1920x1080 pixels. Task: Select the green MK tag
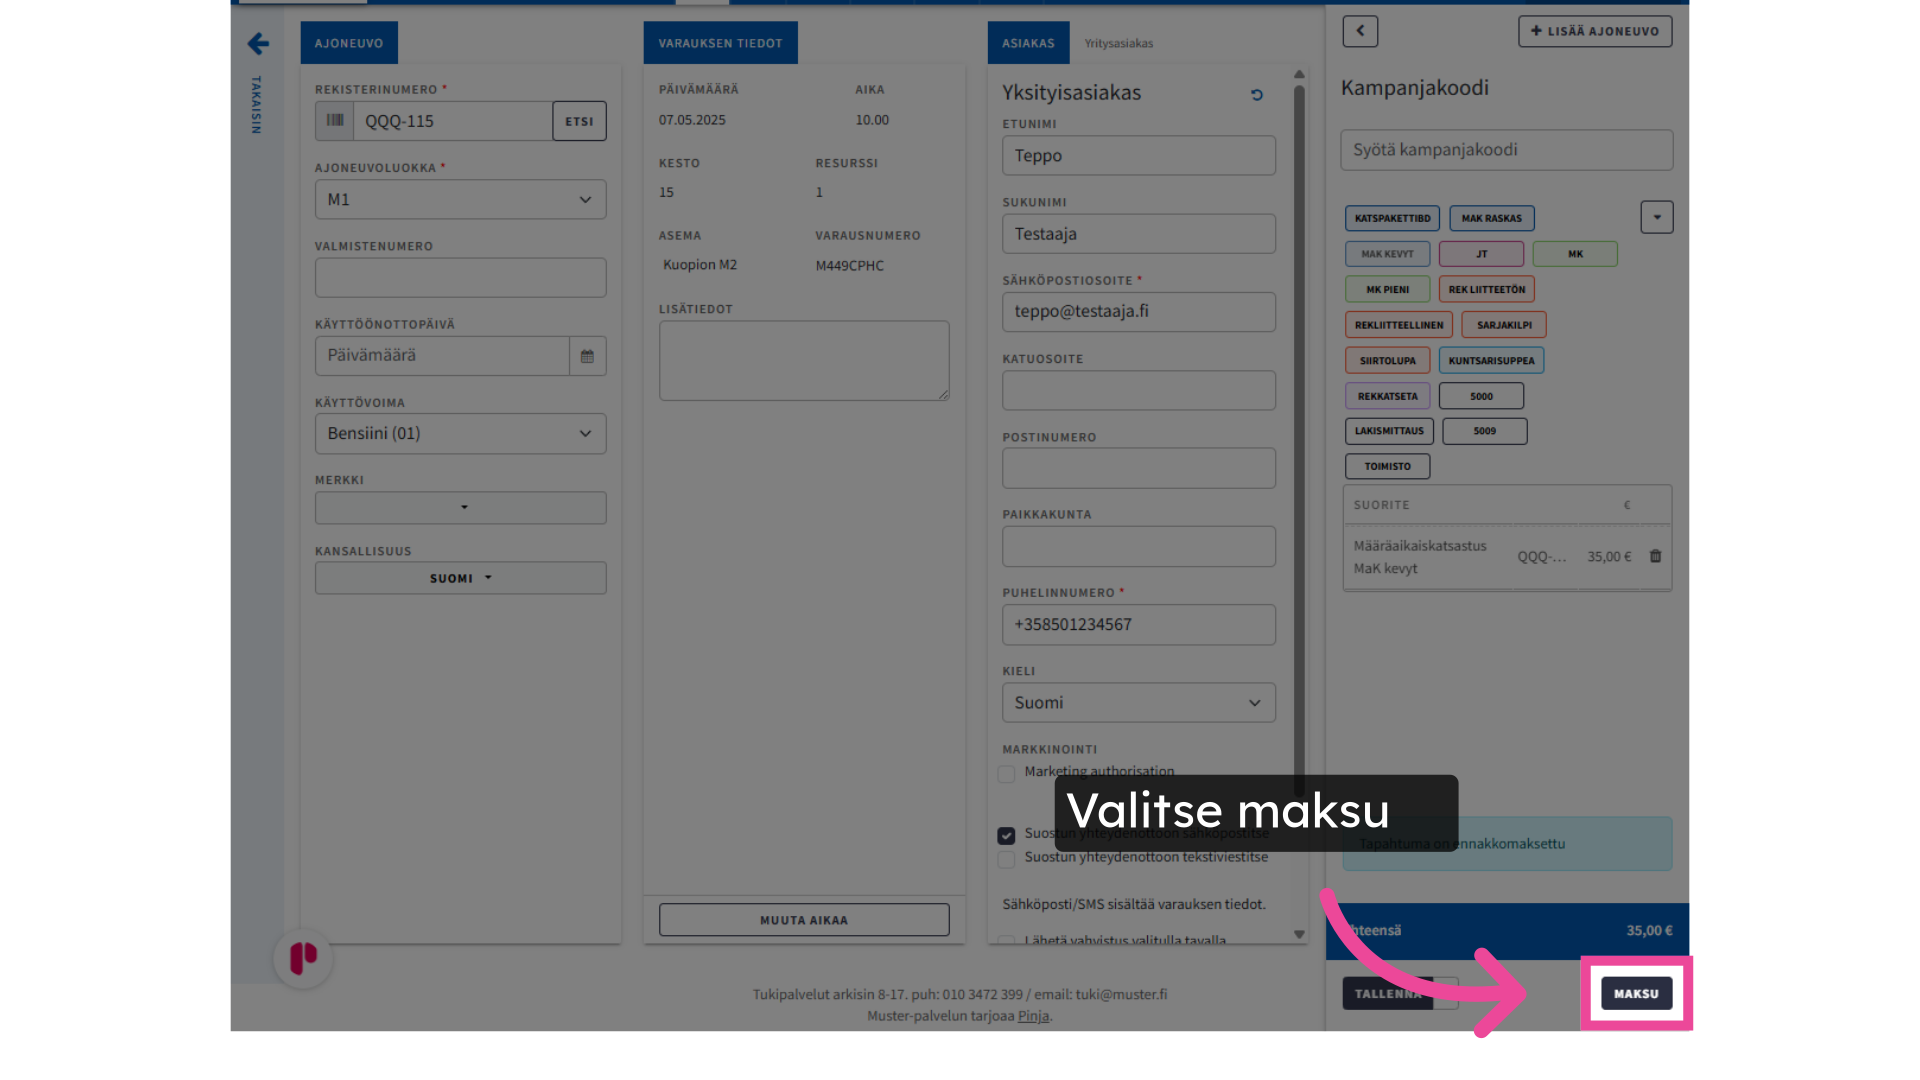point(1575,254)
